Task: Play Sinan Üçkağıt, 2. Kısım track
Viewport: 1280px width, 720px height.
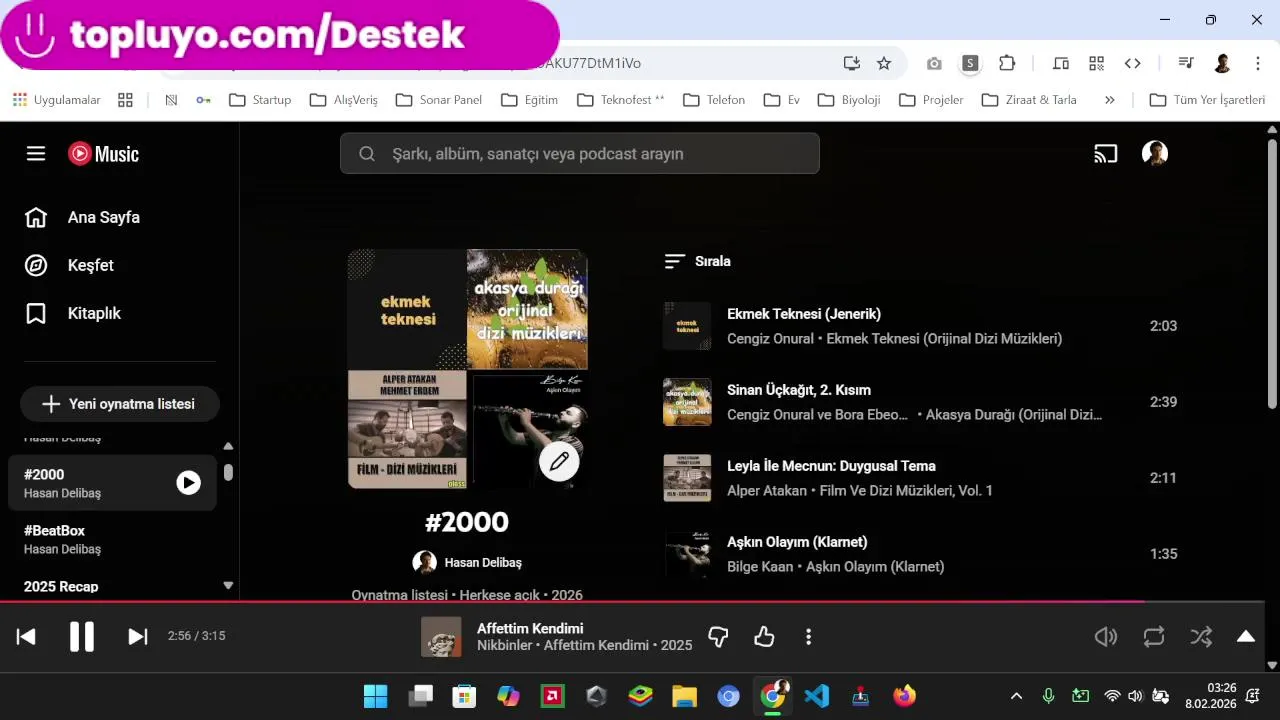Action: [799, 390]
